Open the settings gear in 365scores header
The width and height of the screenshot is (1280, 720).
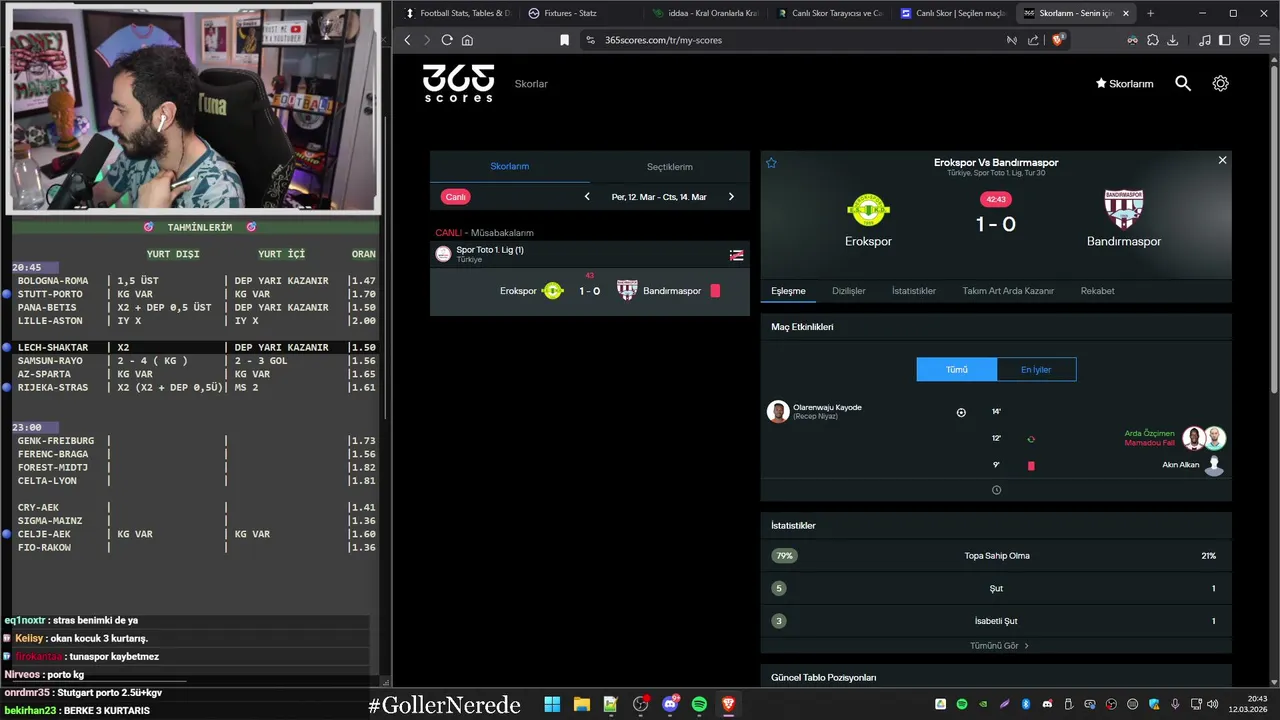[1220, 84]
